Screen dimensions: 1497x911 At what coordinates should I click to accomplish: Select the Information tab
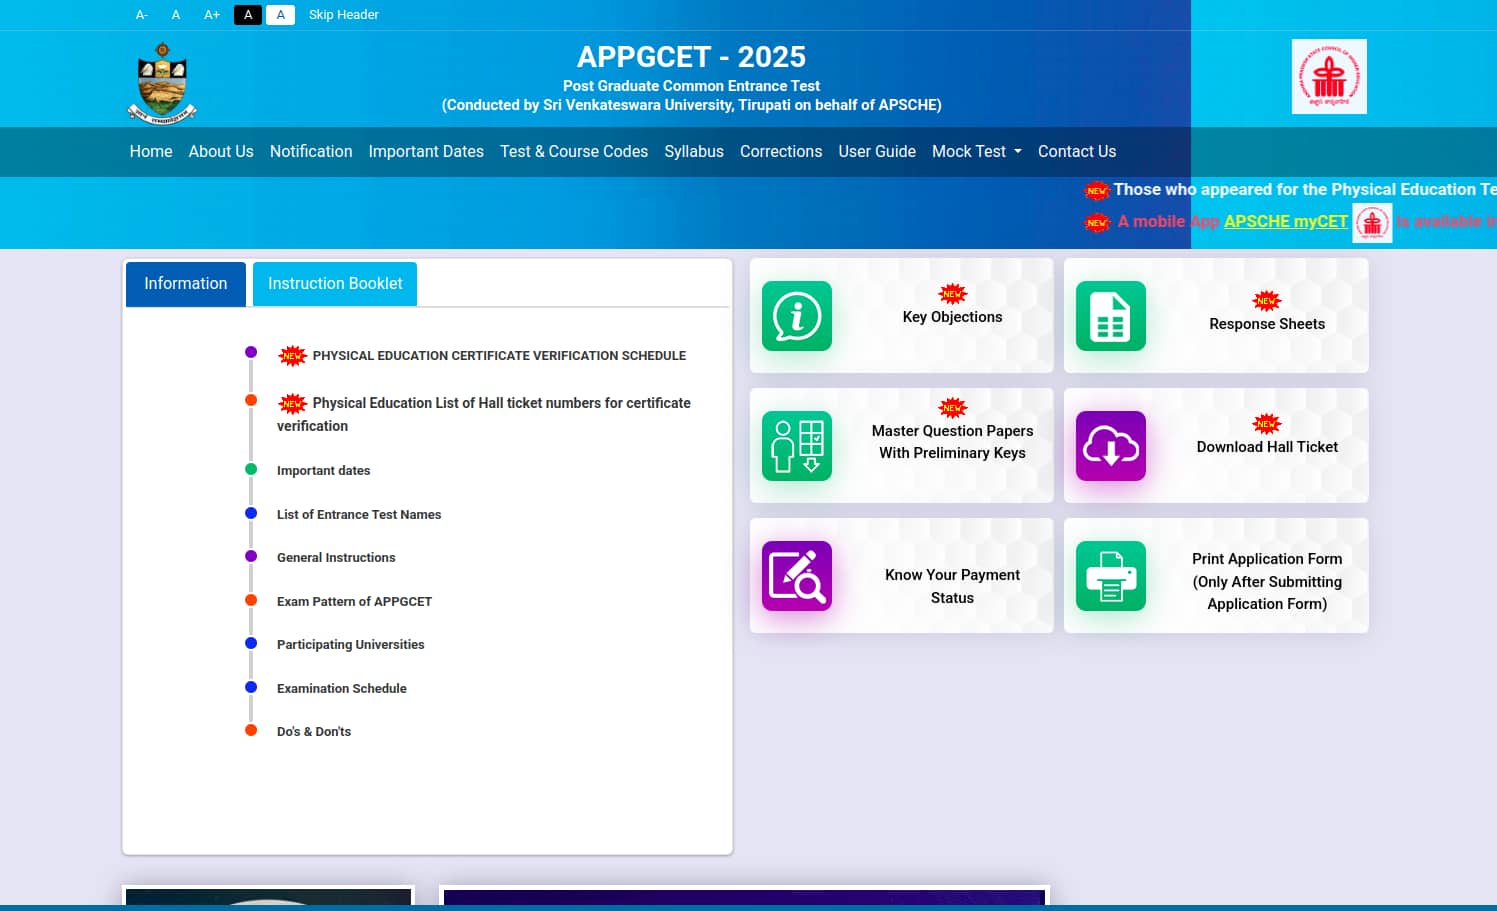pos(186,284)
